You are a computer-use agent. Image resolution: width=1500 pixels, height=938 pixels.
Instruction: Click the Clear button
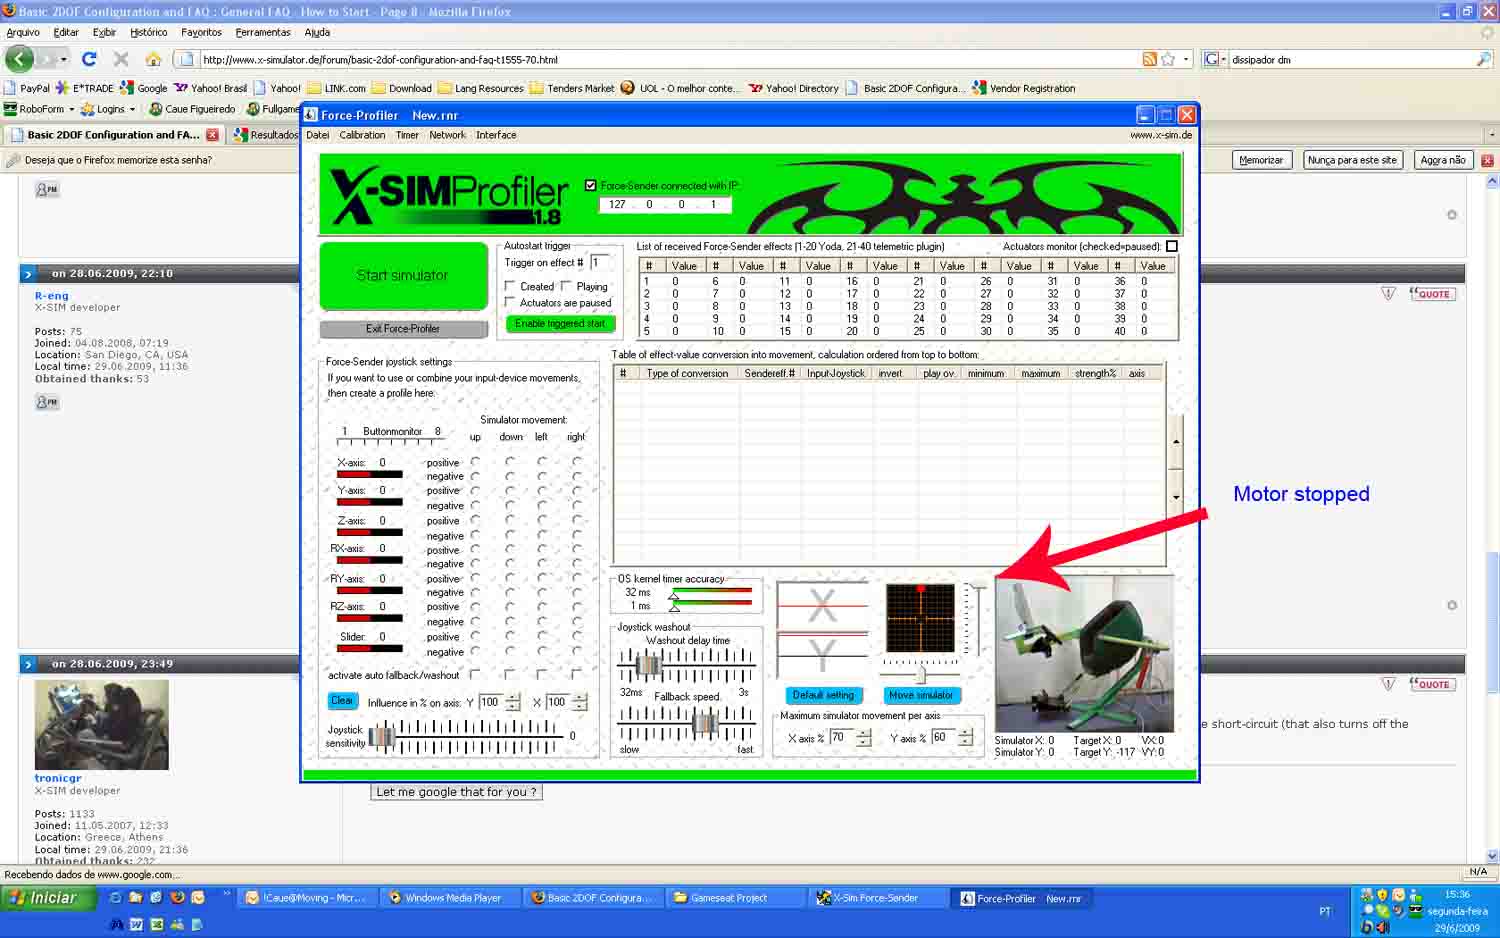pyautogui.click(x=342, y=700)
